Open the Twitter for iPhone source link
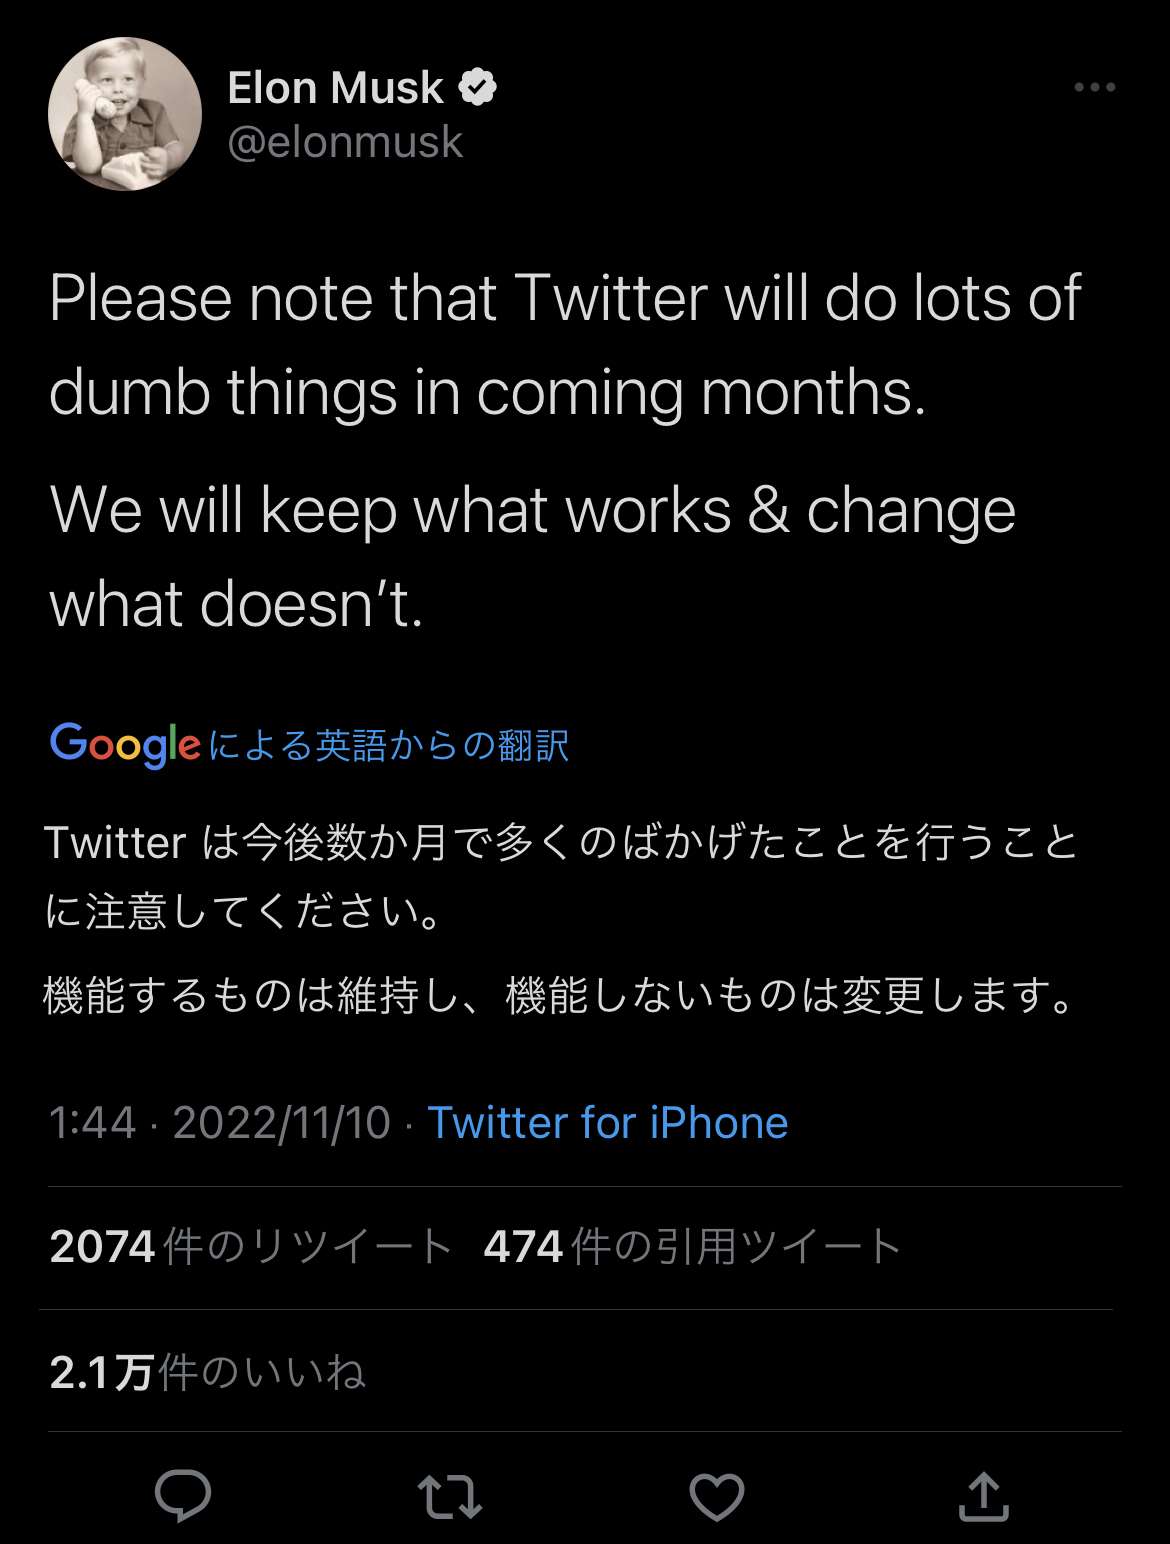This screenshot has width=1170, height=1544. coord(608,1122)
